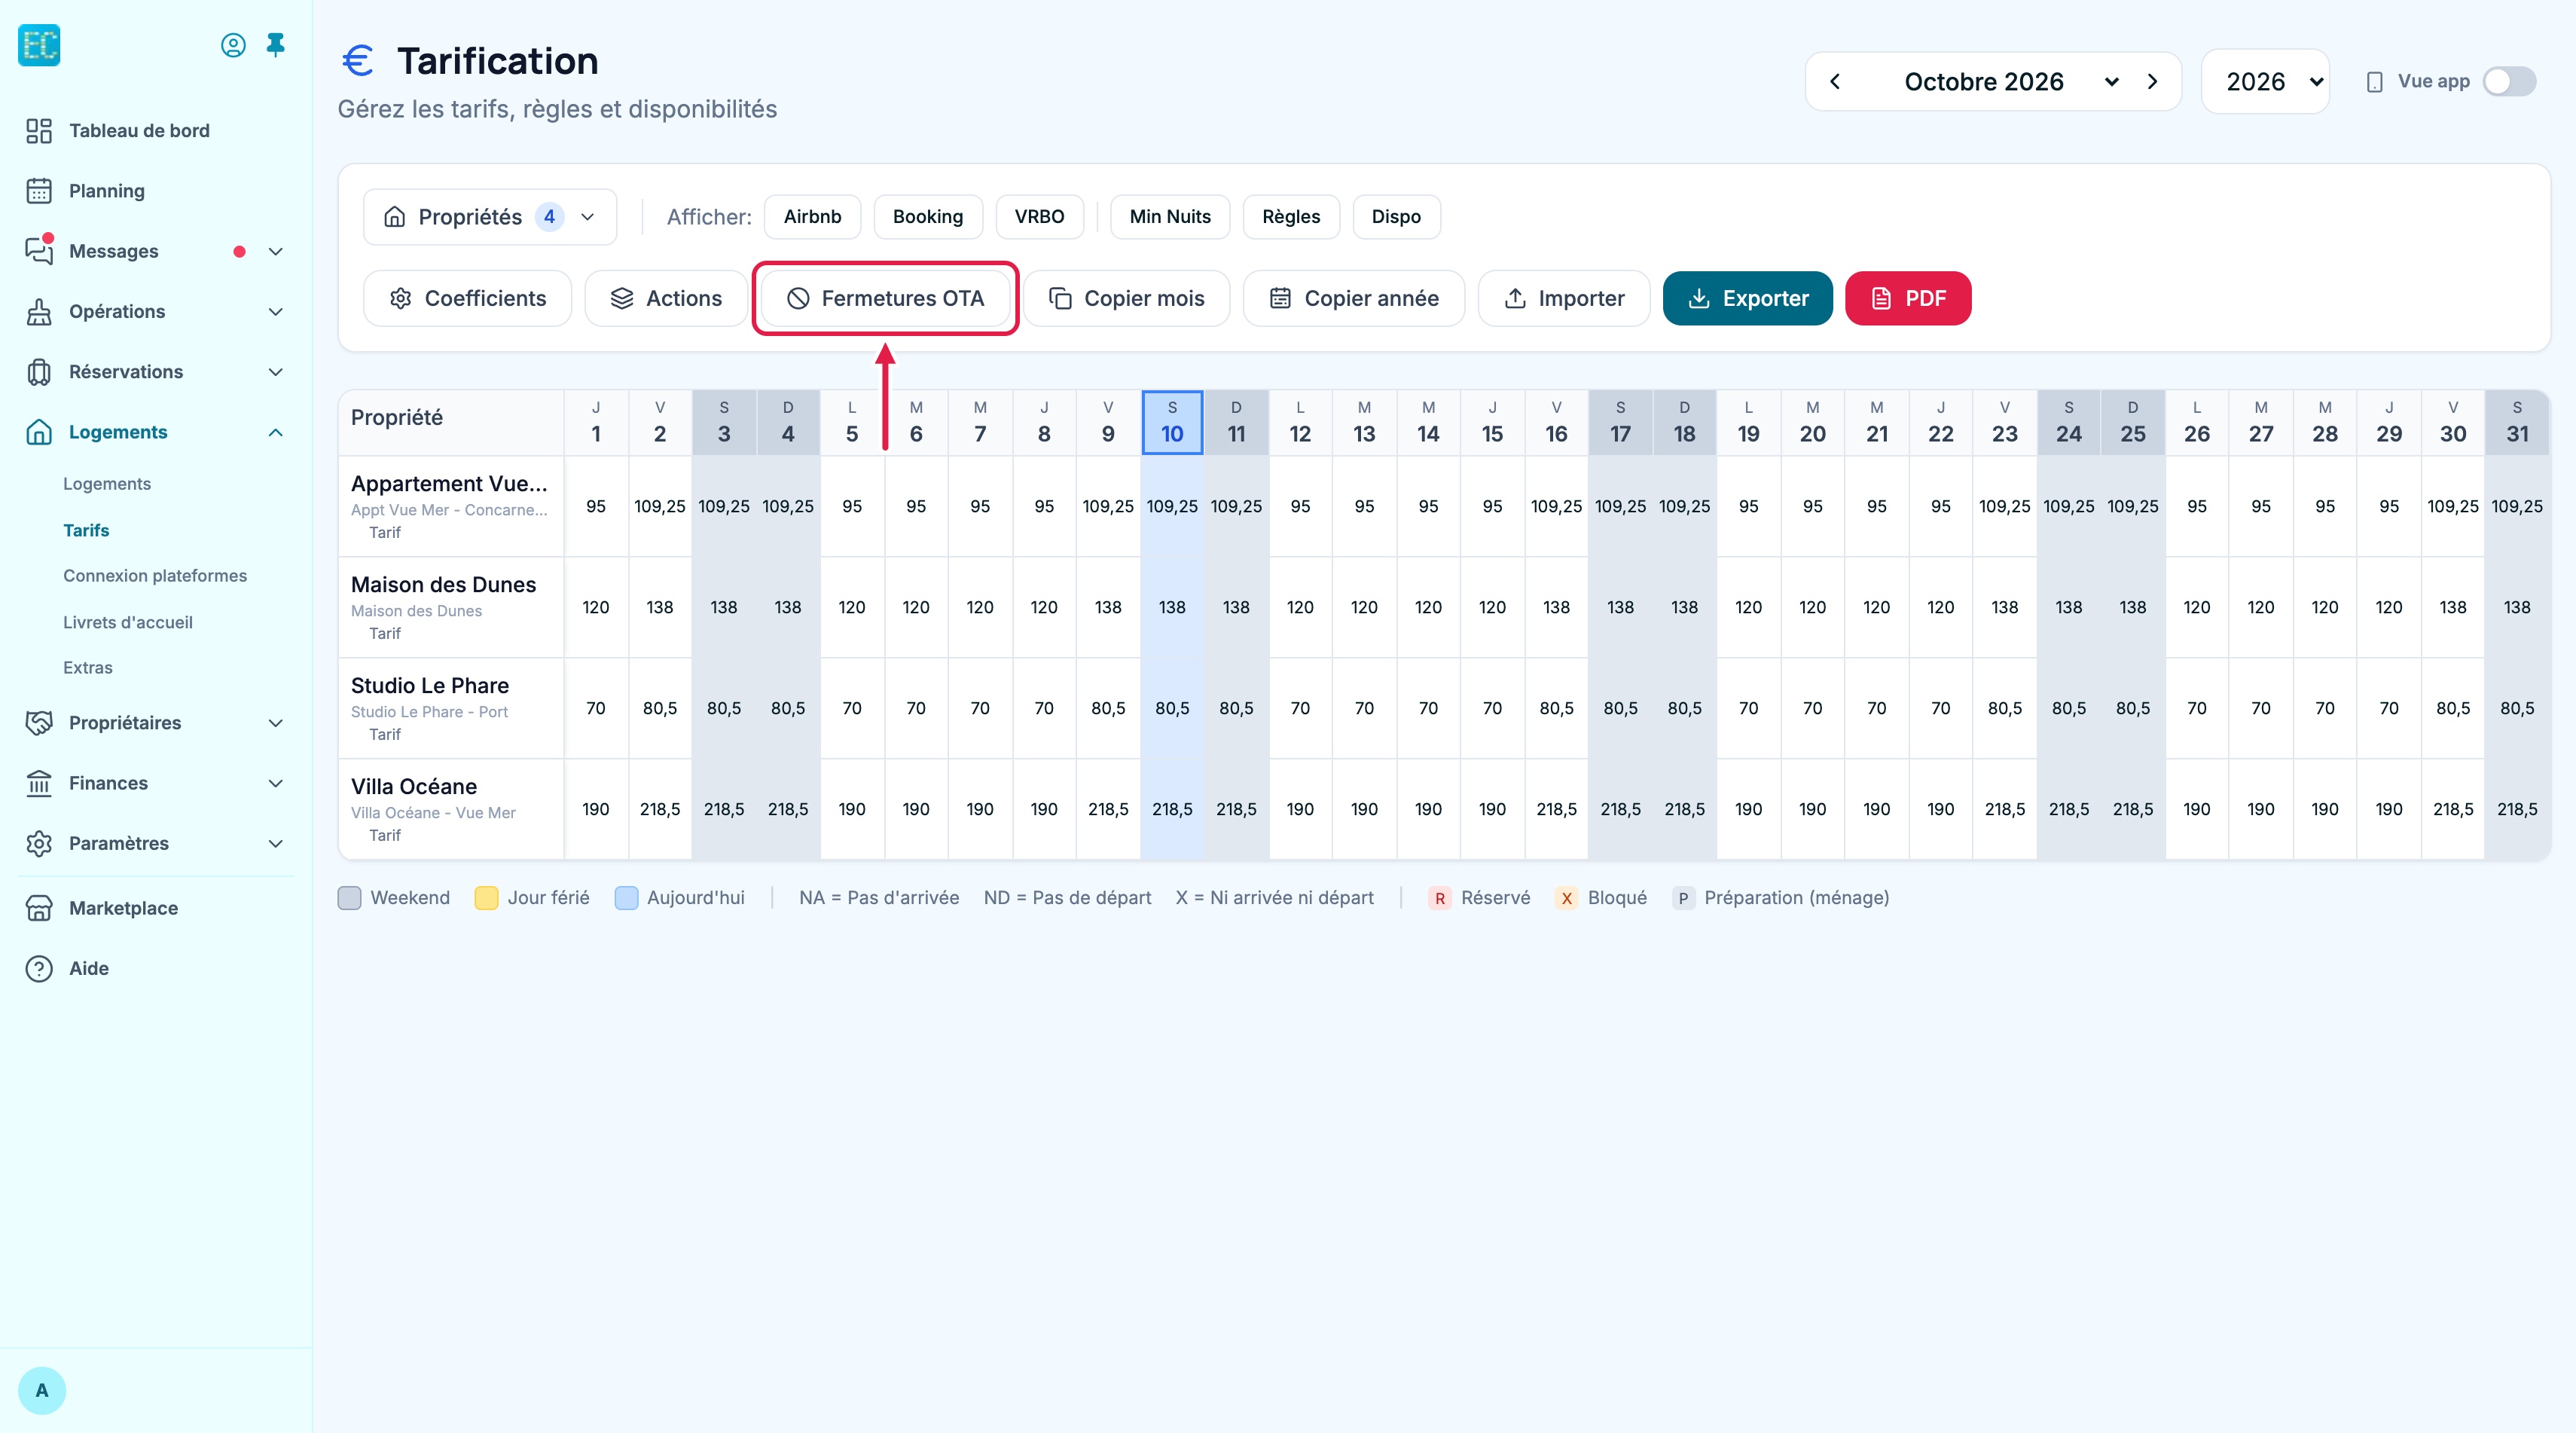Click the Tableau de bord grid icon

pos(39,131)
